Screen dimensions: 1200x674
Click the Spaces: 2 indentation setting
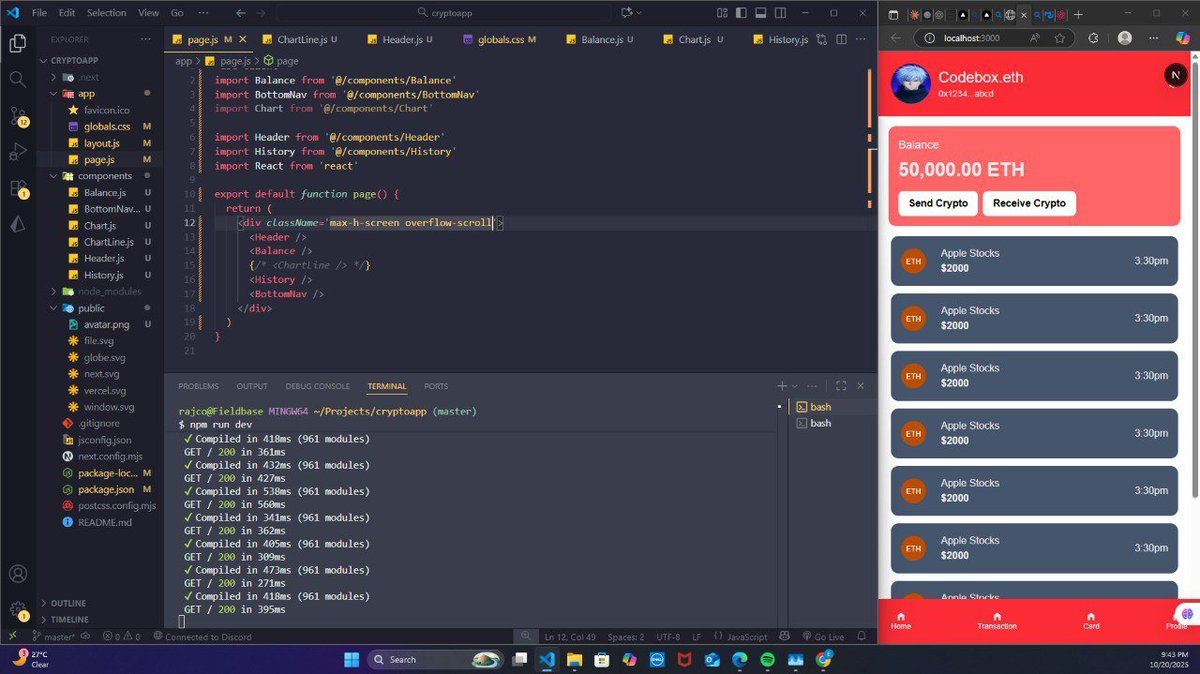pyautogui.click(x=626, y=637)
